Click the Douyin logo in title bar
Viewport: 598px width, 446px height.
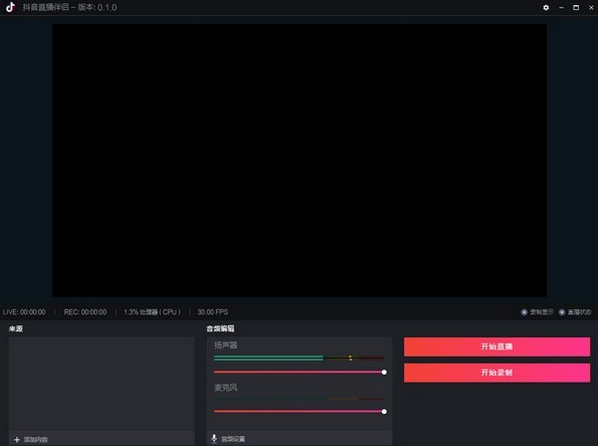coord(10,7)
